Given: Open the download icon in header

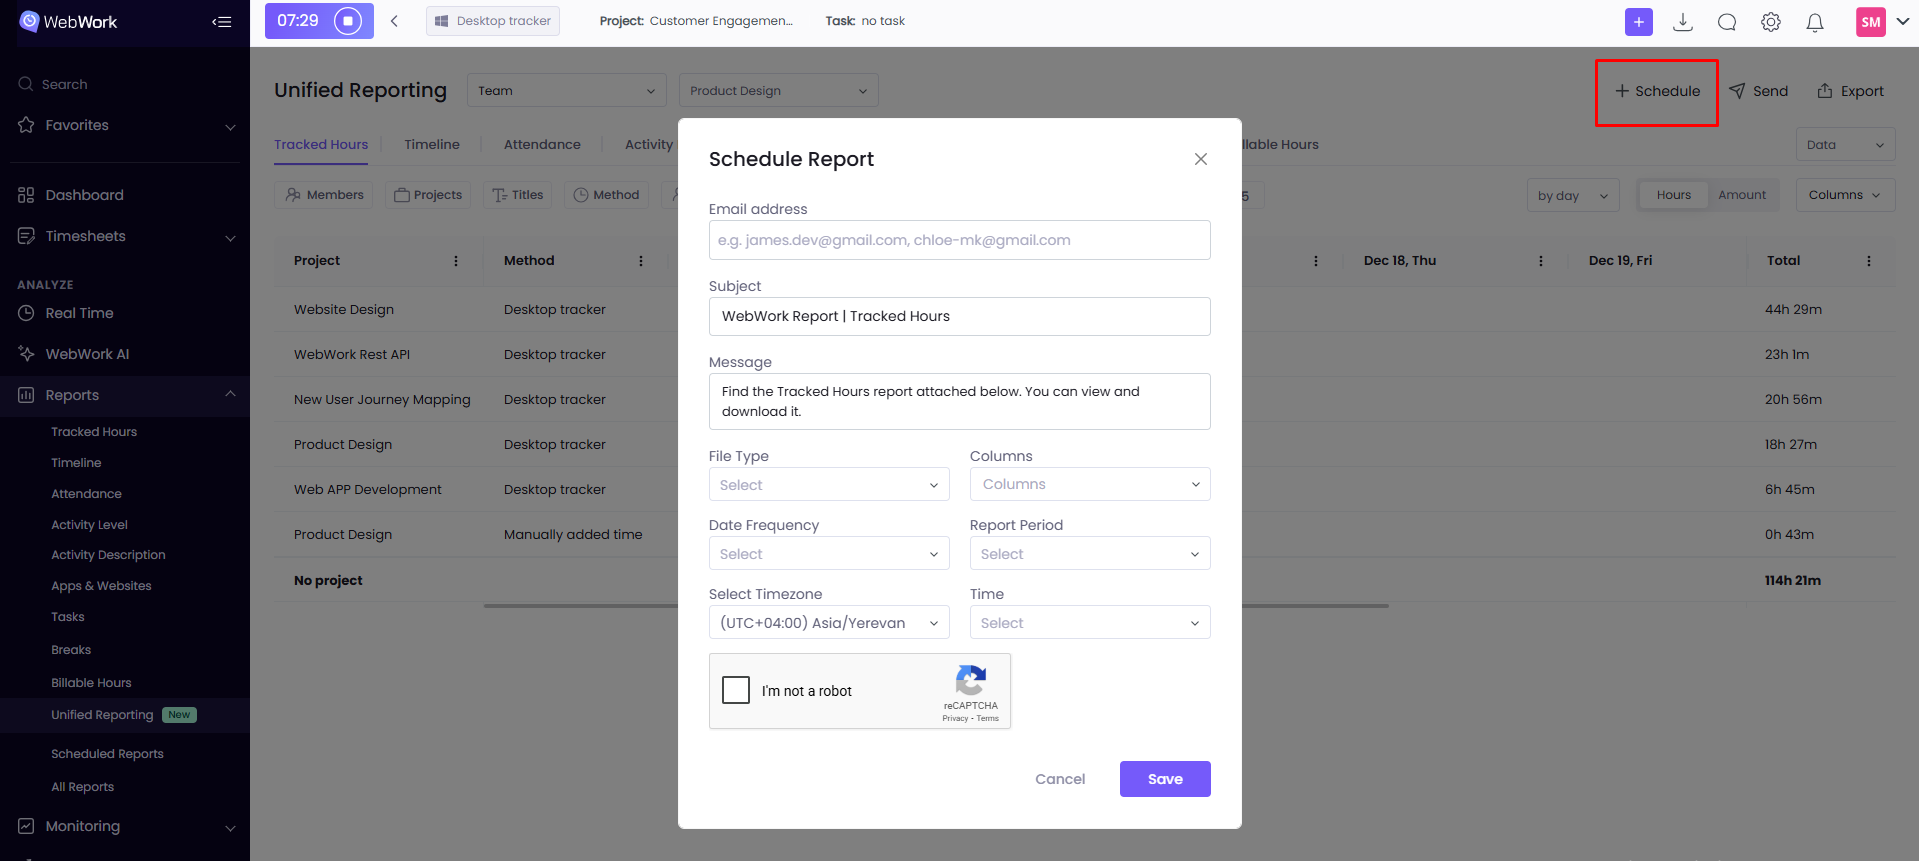Looking at the screenshot, I should [x=1683, y=22].
